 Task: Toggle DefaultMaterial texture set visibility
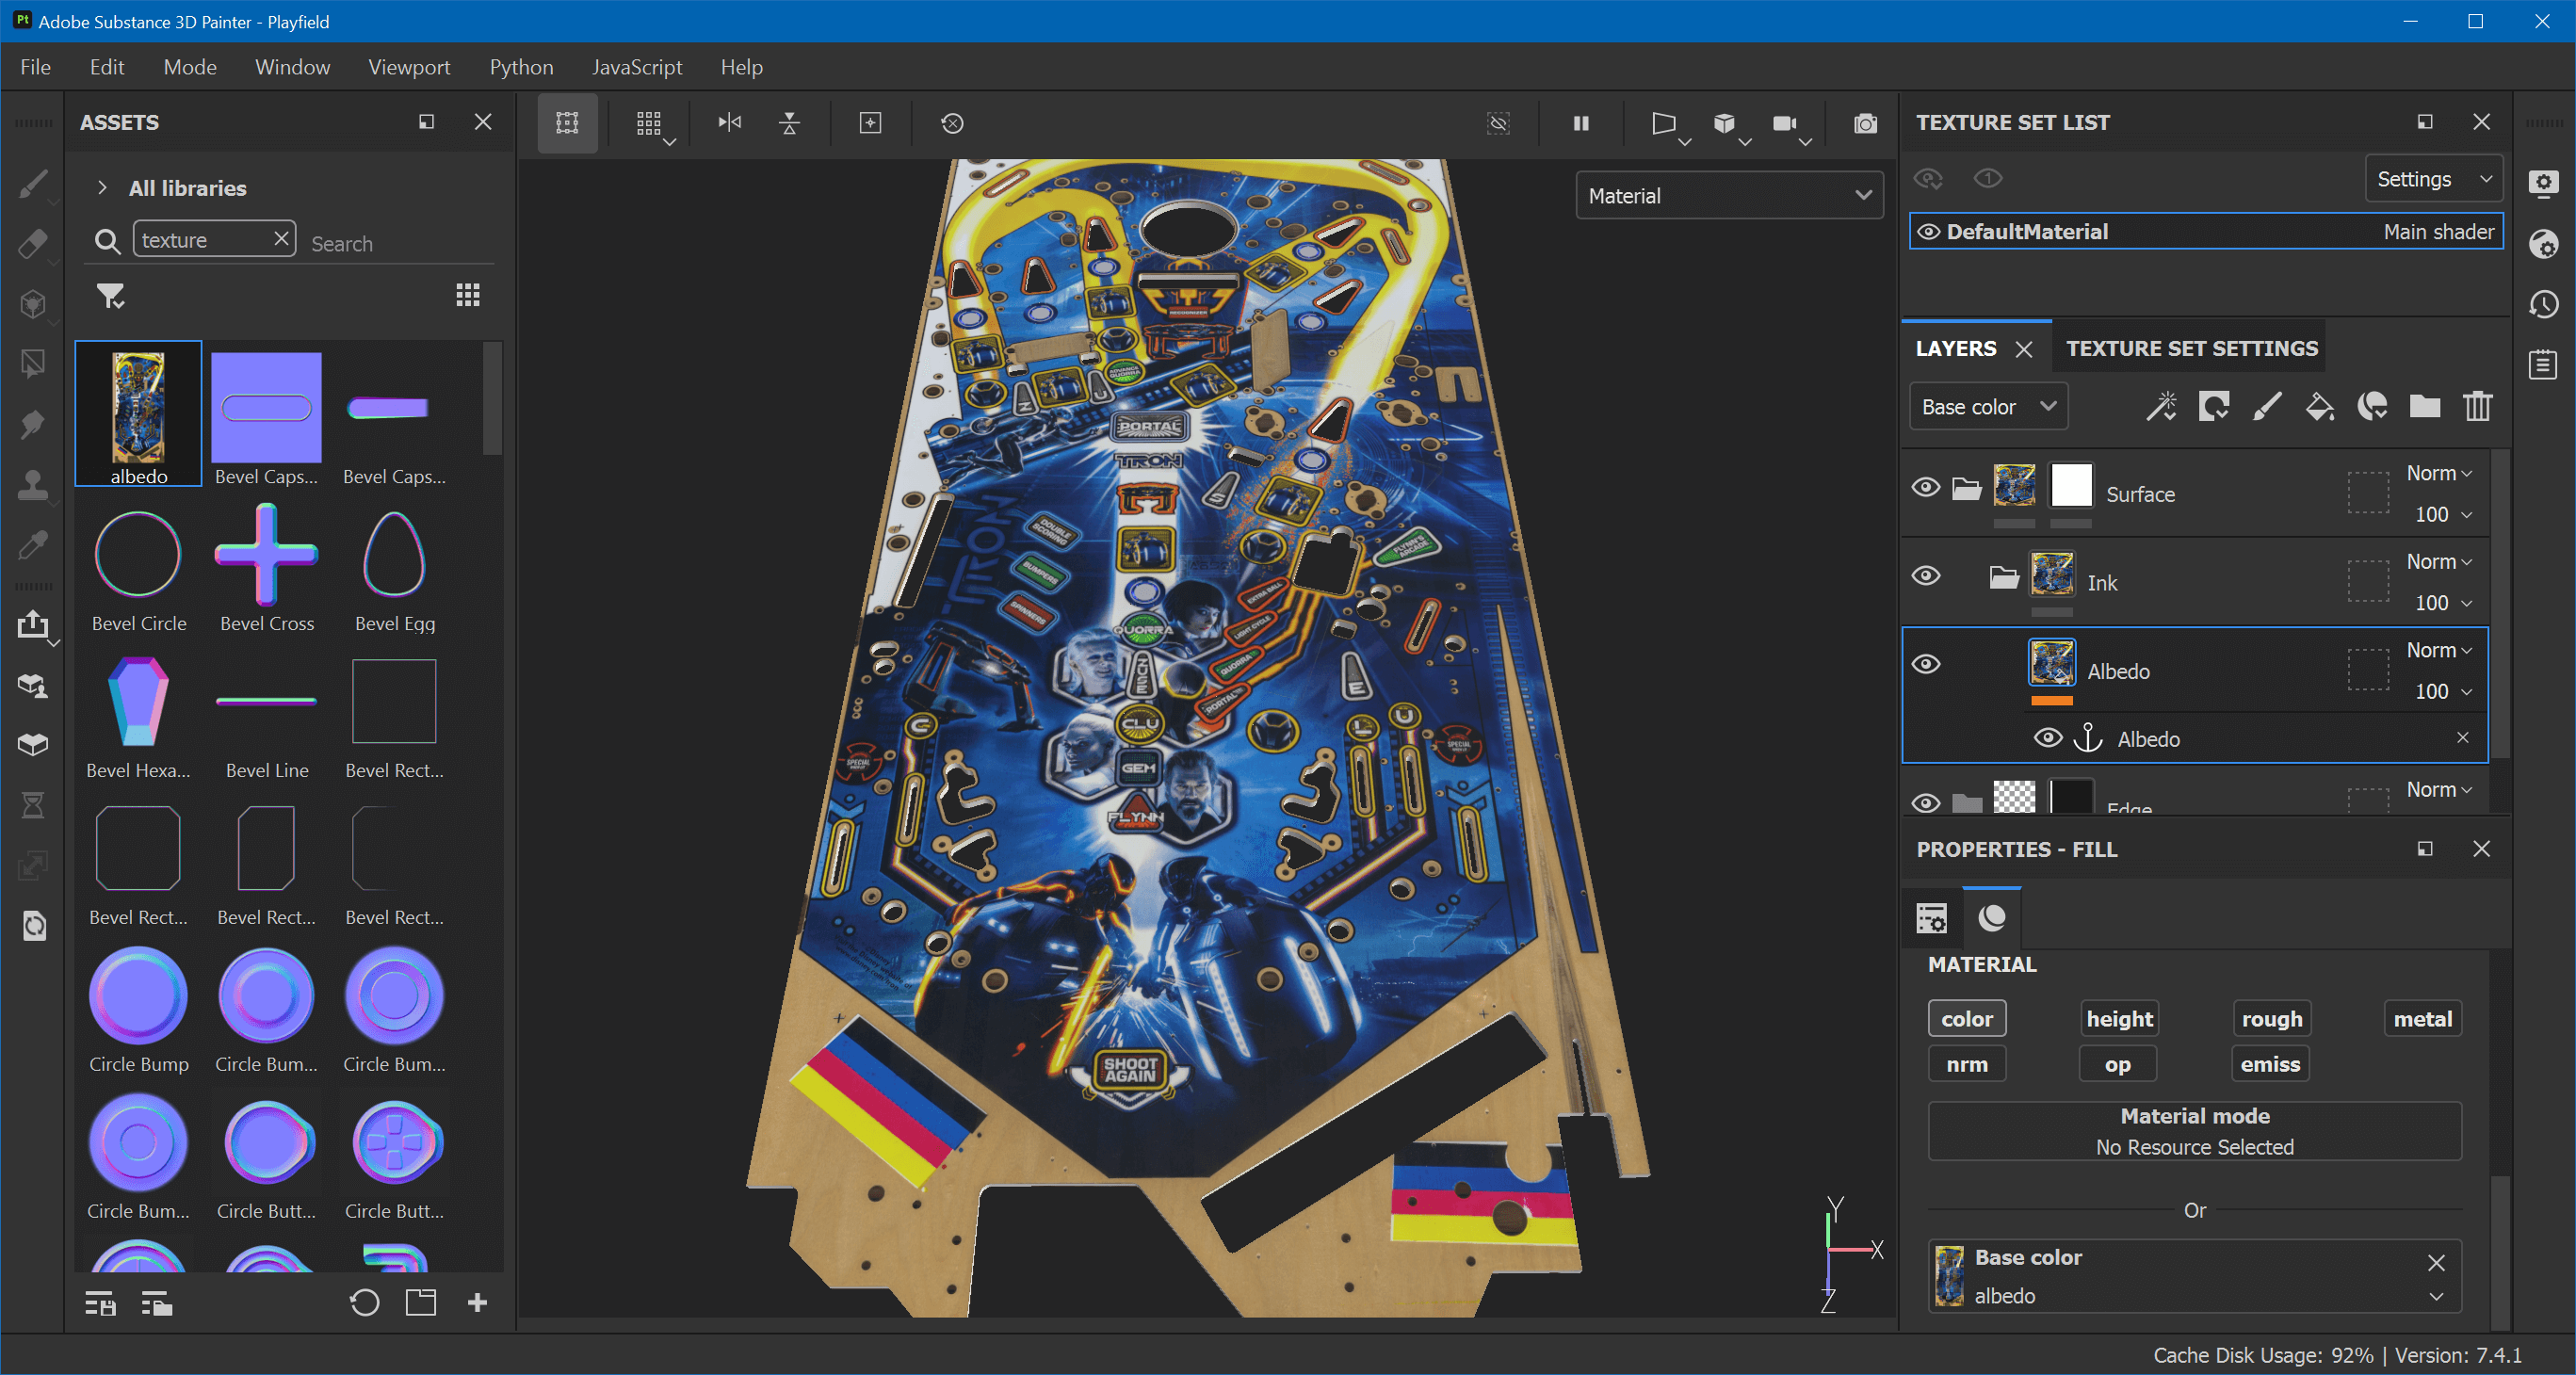[x=1928, y=232]
